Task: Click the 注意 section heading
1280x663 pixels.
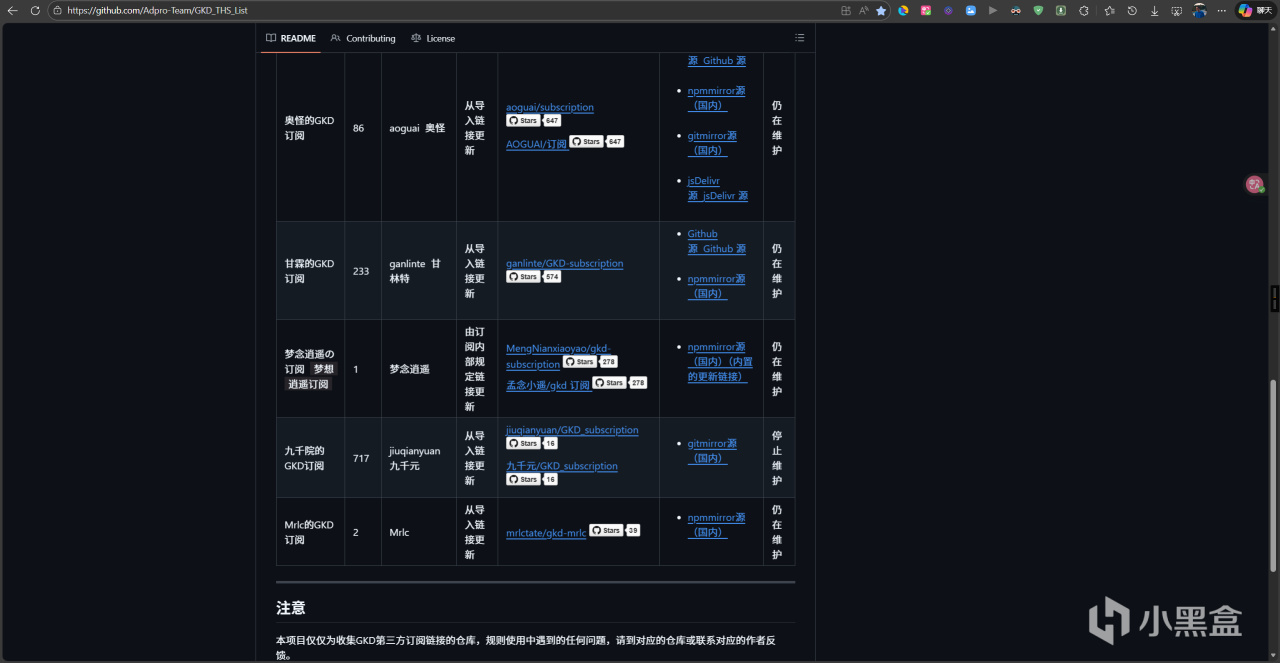Action: [x=291, y=608]
